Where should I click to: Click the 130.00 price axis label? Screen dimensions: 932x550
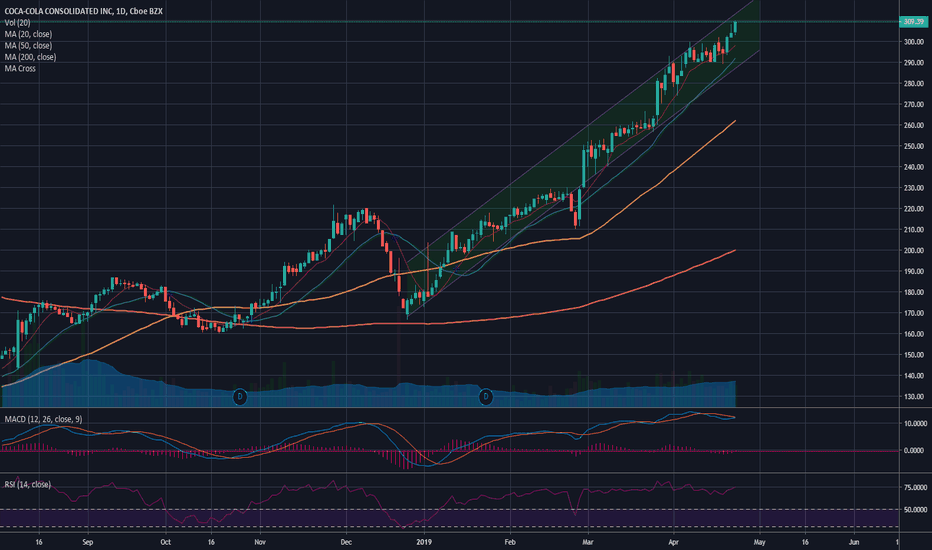[914, 397]
